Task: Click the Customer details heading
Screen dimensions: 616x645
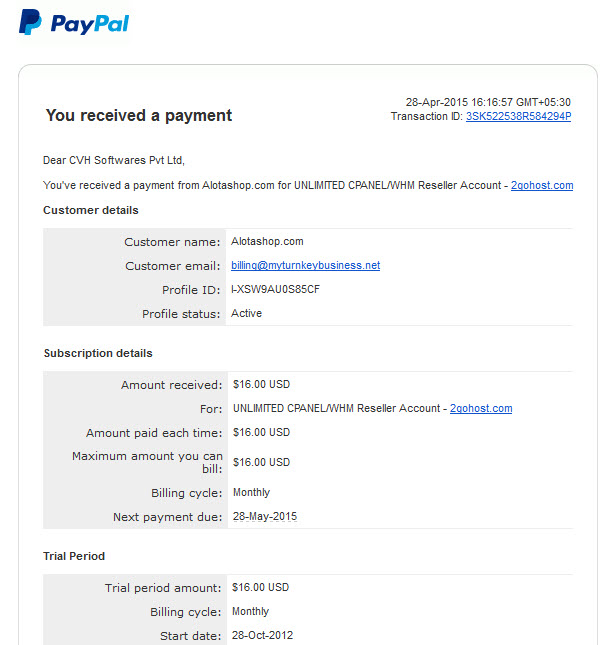Action: (91, 210)
